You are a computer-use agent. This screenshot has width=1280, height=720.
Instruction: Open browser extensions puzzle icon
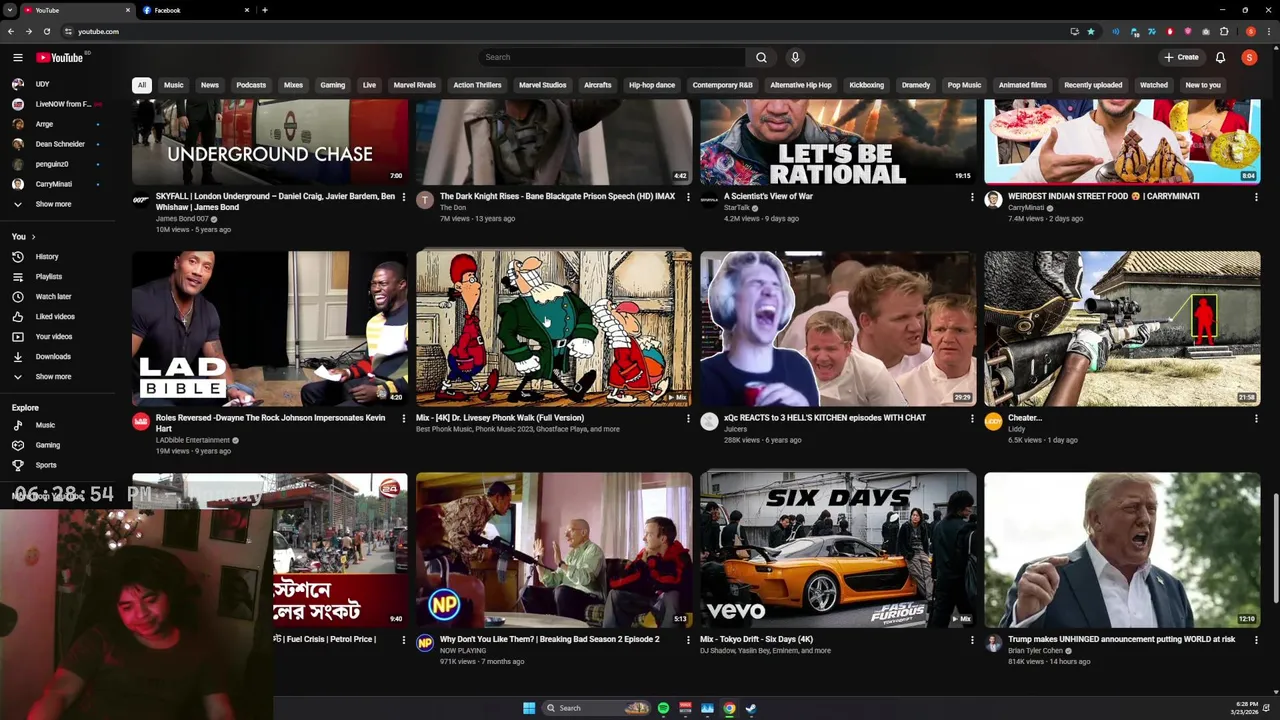pos(1224,31)
